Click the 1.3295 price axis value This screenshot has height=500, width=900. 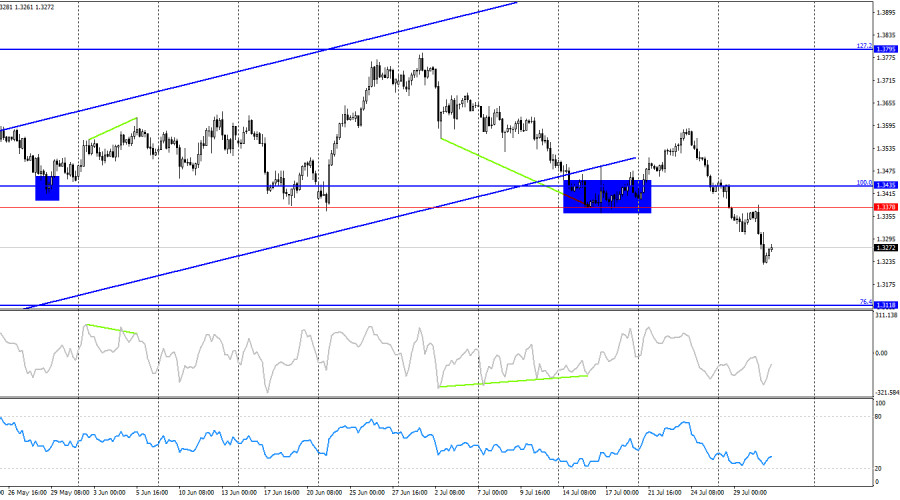coord(886,239)
